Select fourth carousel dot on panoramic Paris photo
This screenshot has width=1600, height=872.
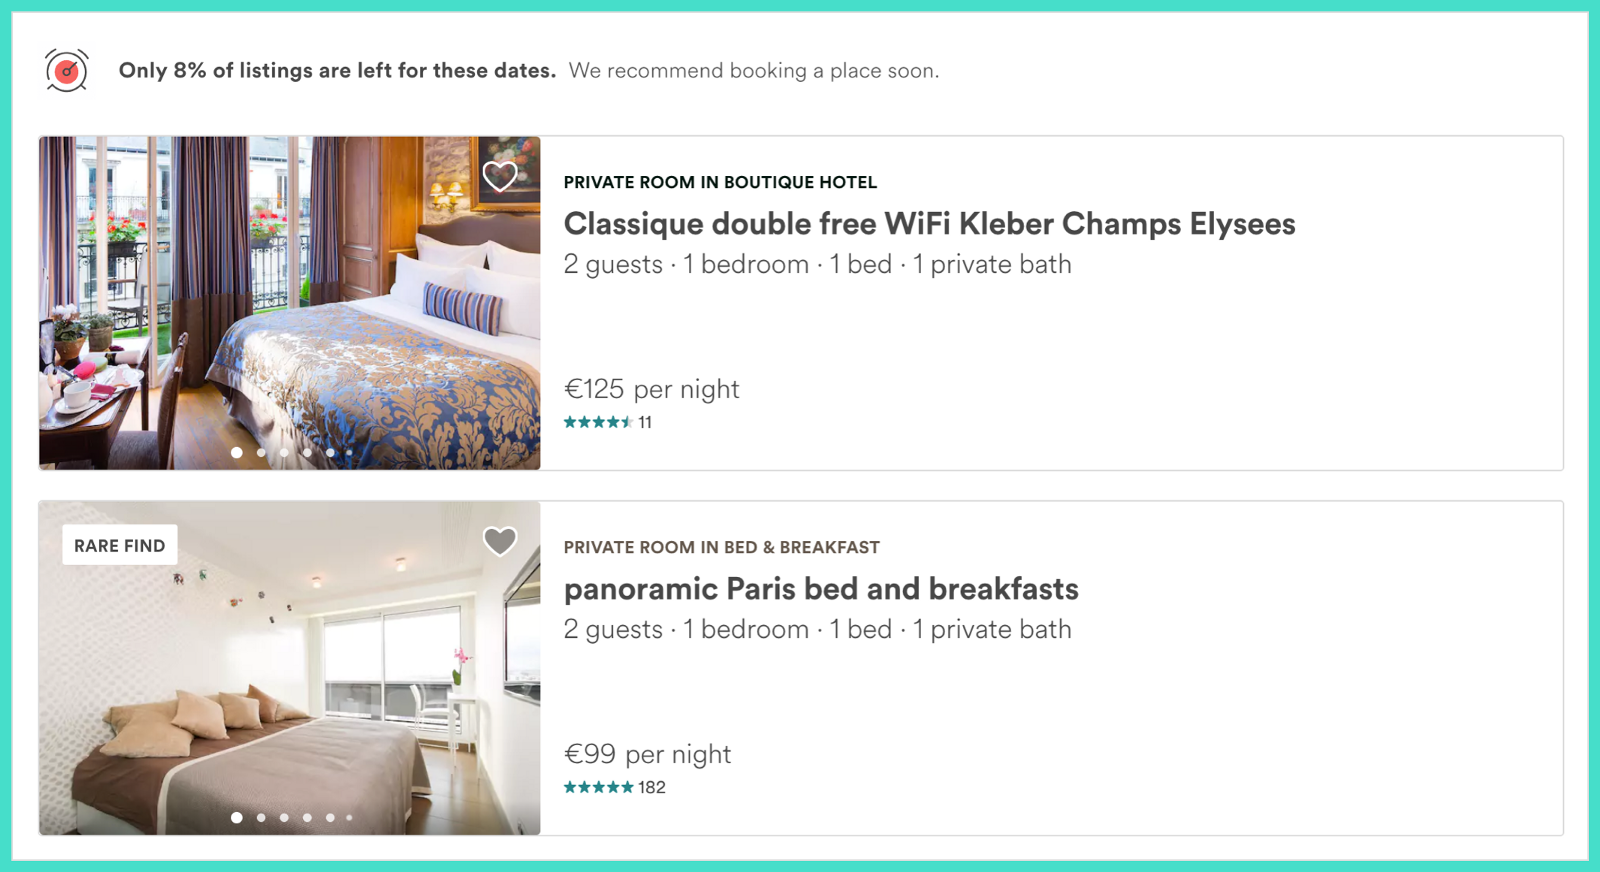click(x=307, y=818)
